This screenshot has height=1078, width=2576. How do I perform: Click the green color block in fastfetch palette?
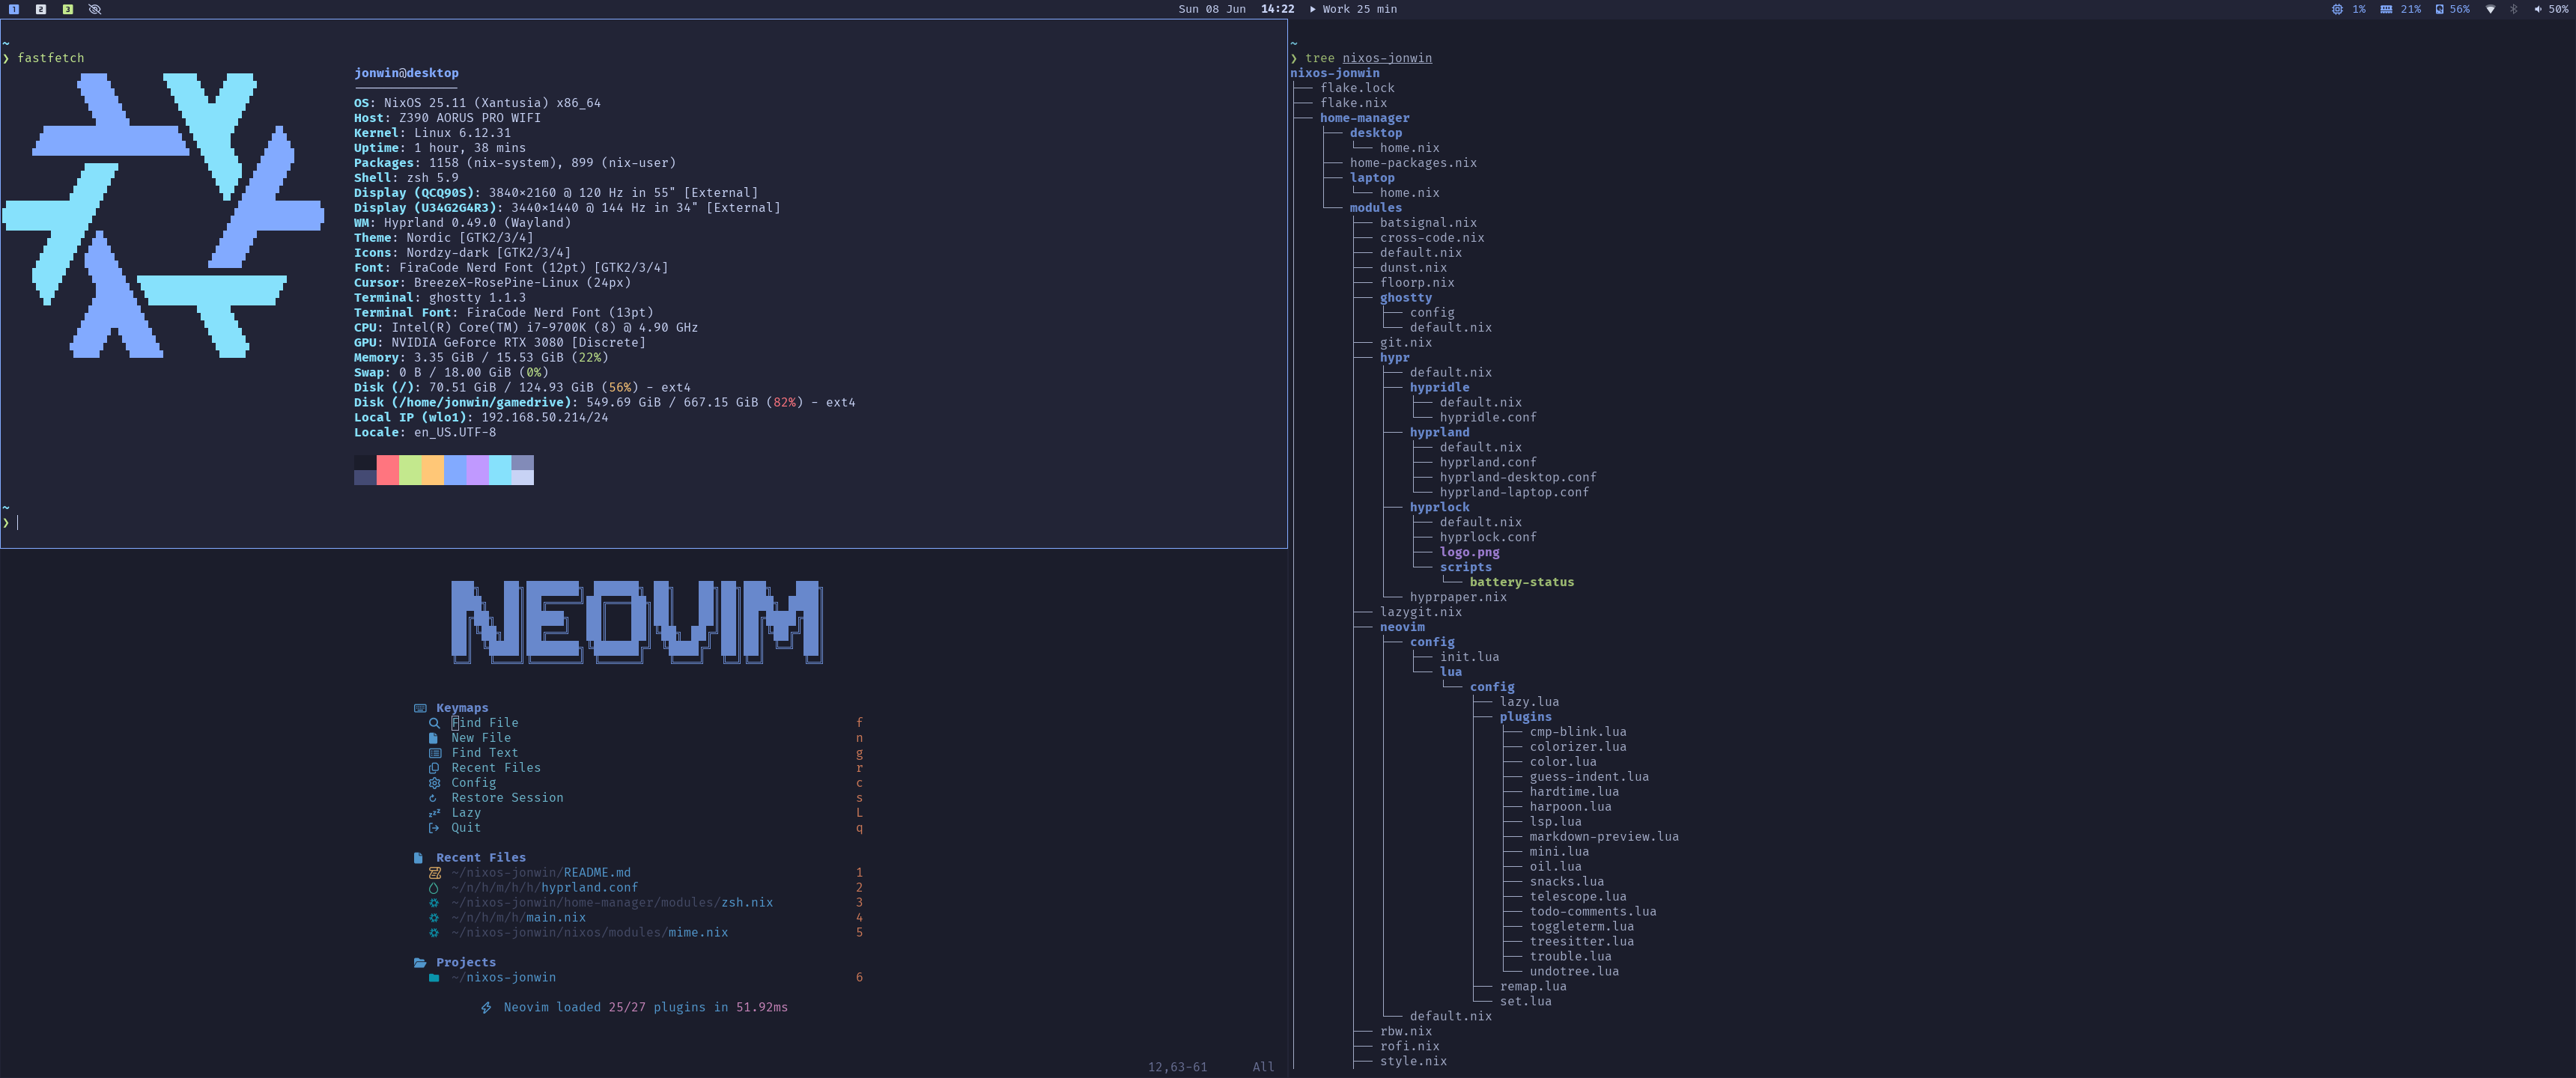click(410, 470)
